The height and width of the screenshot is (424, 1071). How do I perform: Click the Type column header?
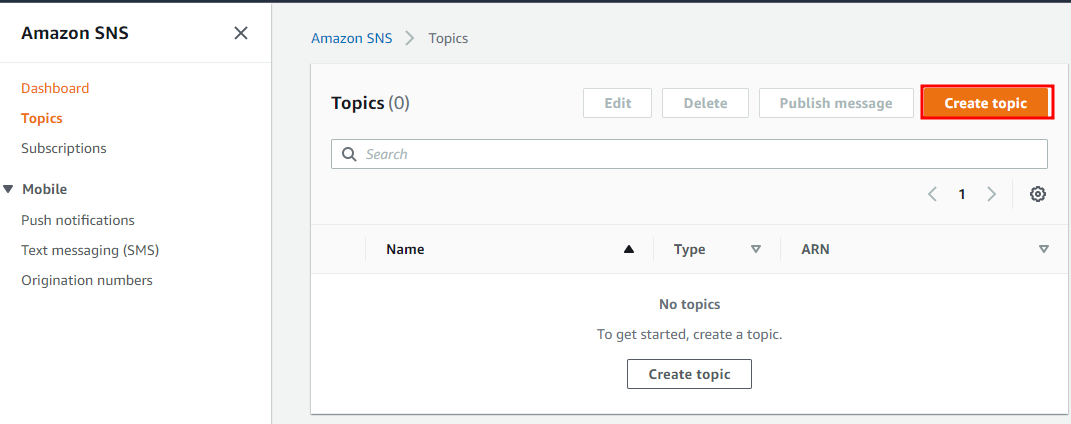tap(689, 249)
